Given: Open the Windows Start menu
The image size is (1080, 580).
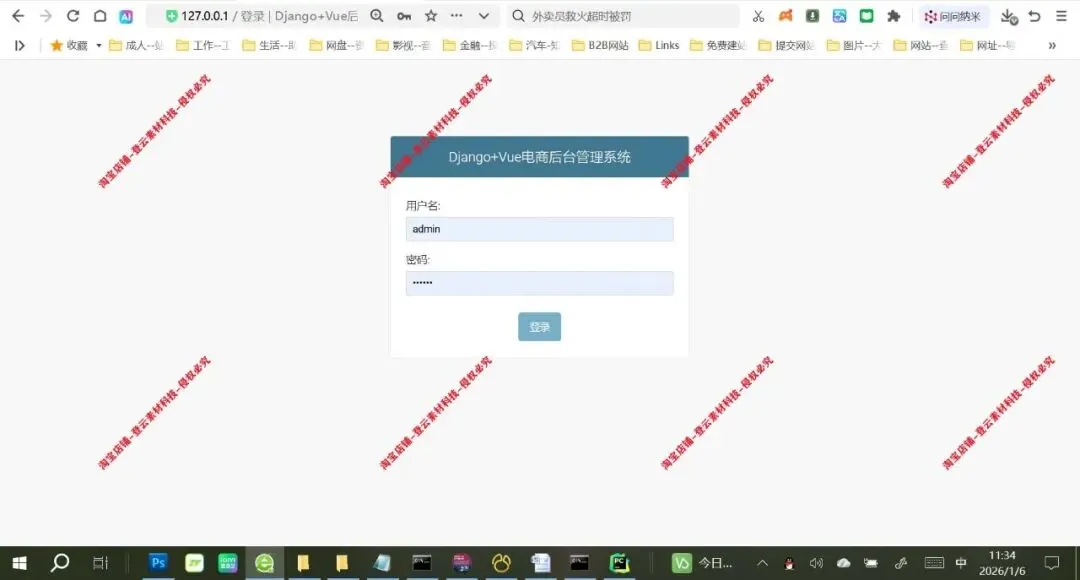Looking at the screenshot, I should tap(19, 563).
